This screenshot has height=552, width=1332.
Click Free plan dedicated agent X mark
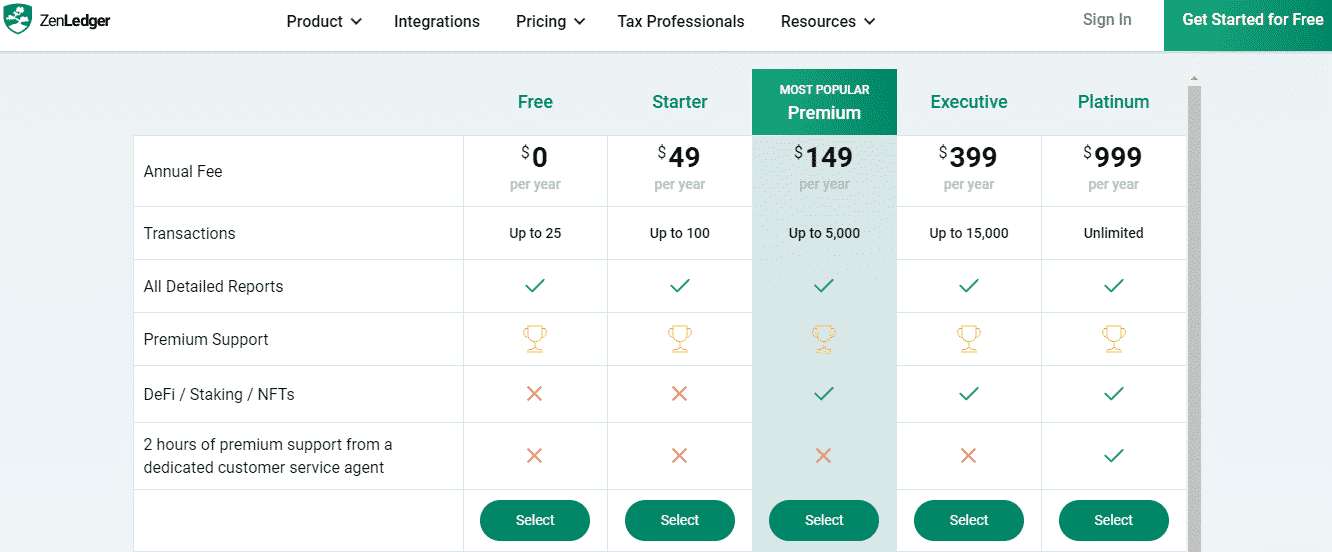pos(534,456)
